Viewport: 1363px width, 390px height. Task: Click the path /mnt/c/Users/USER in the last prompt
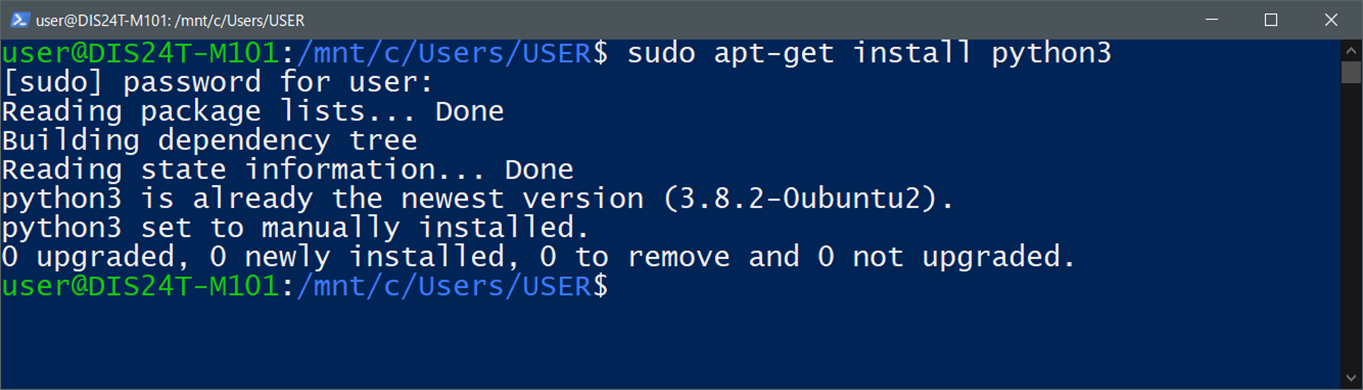click(442, 286)
